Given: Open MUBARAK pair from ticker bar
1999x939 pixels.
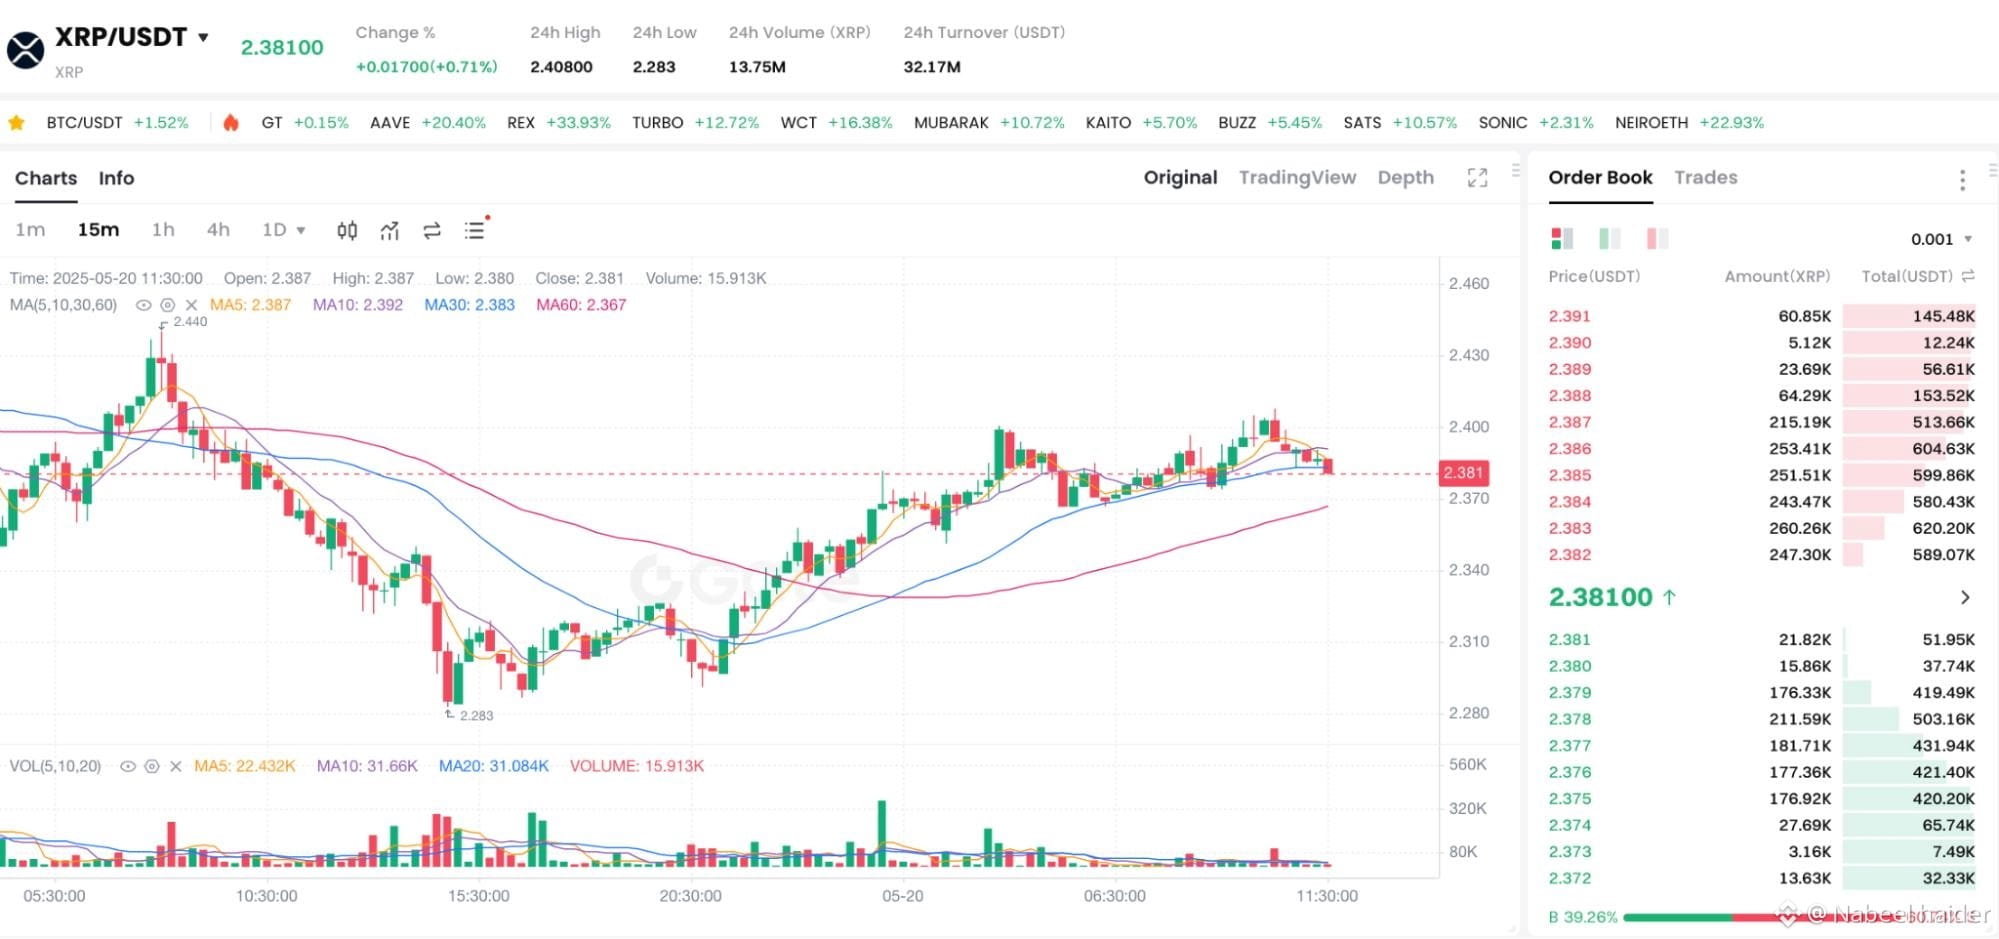Looking at the screenshot, I should tap(989, 123).
